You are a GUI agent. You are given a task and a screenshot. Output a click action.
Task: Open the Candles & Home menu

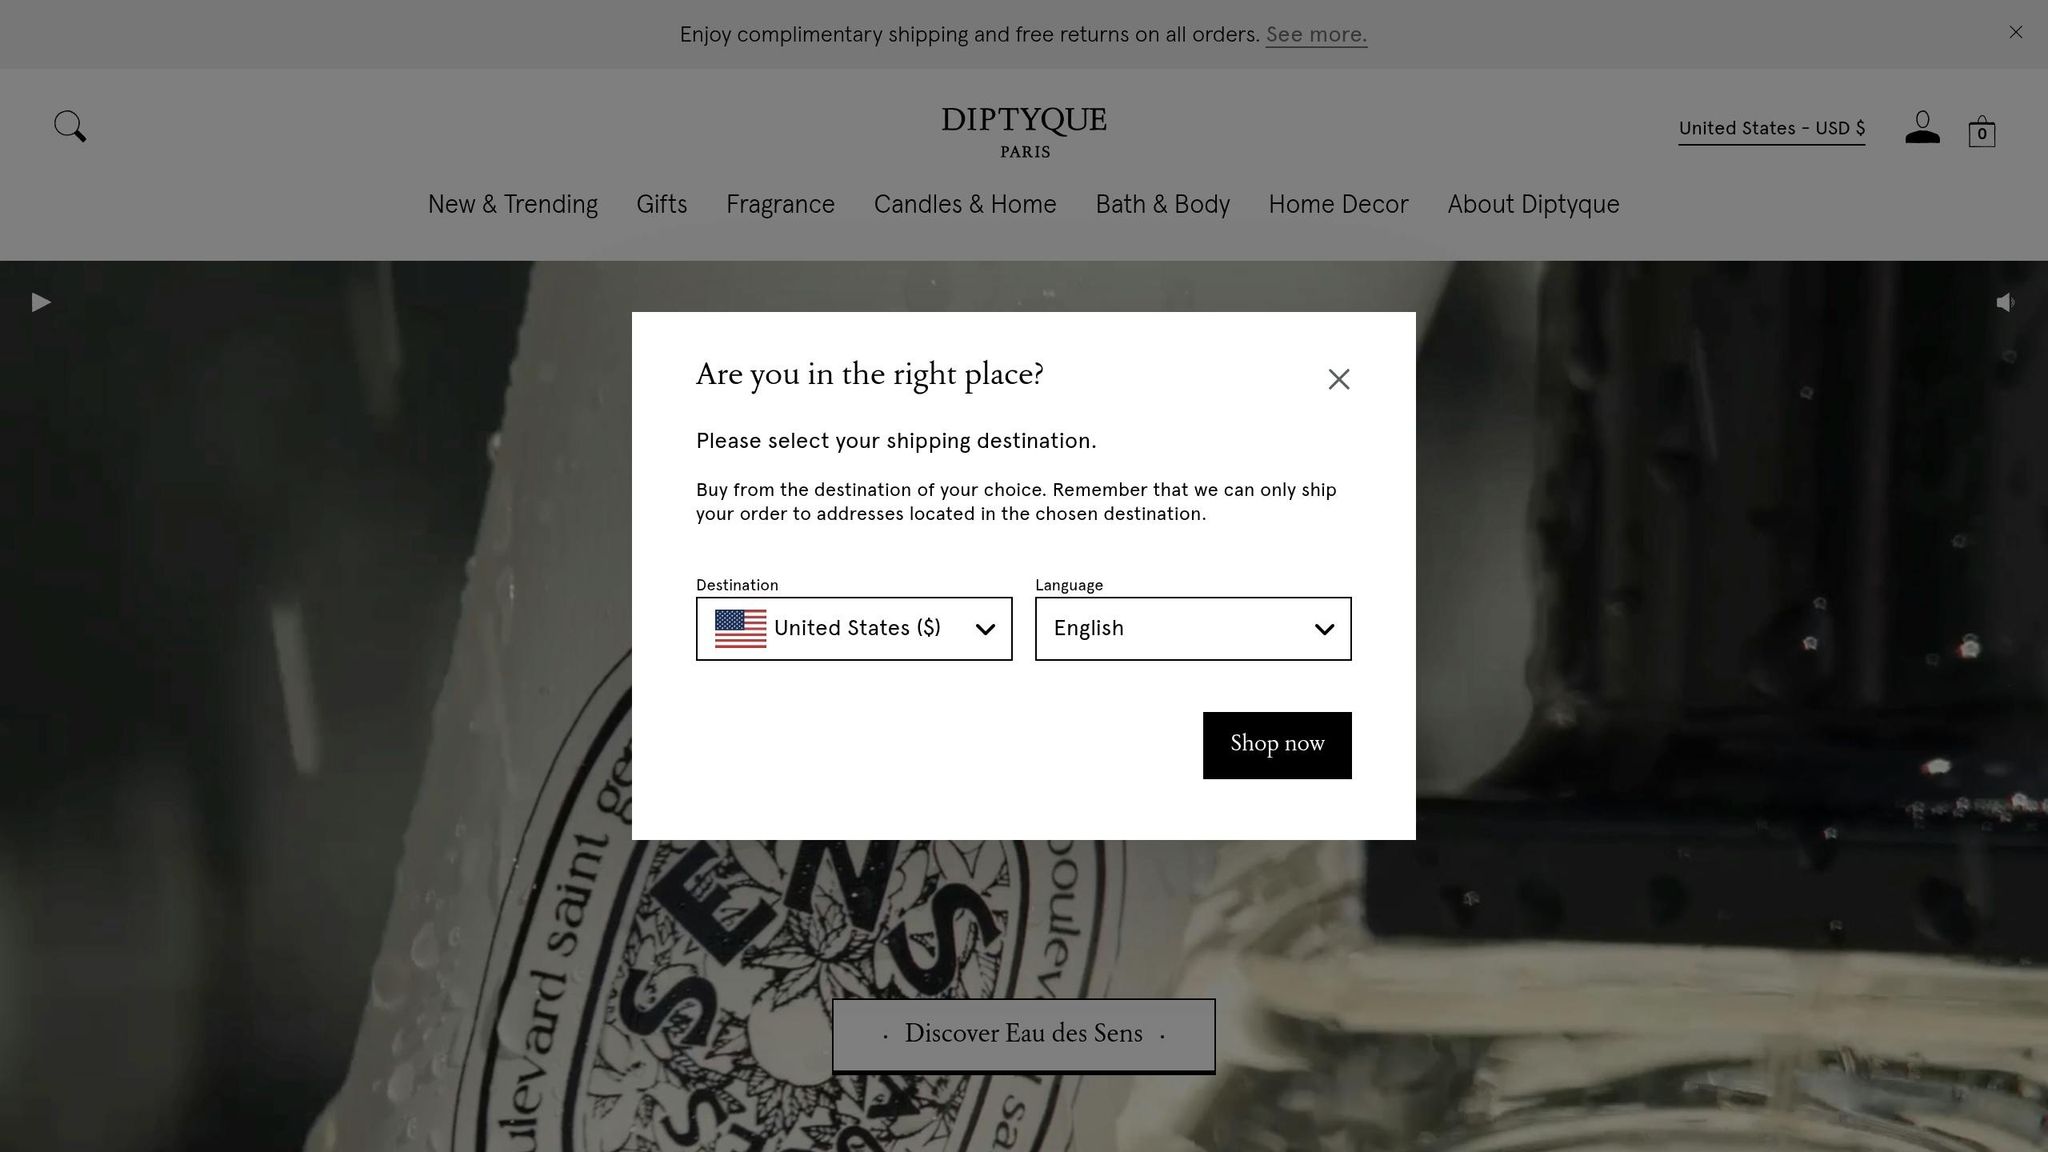(x=965, y=205)
